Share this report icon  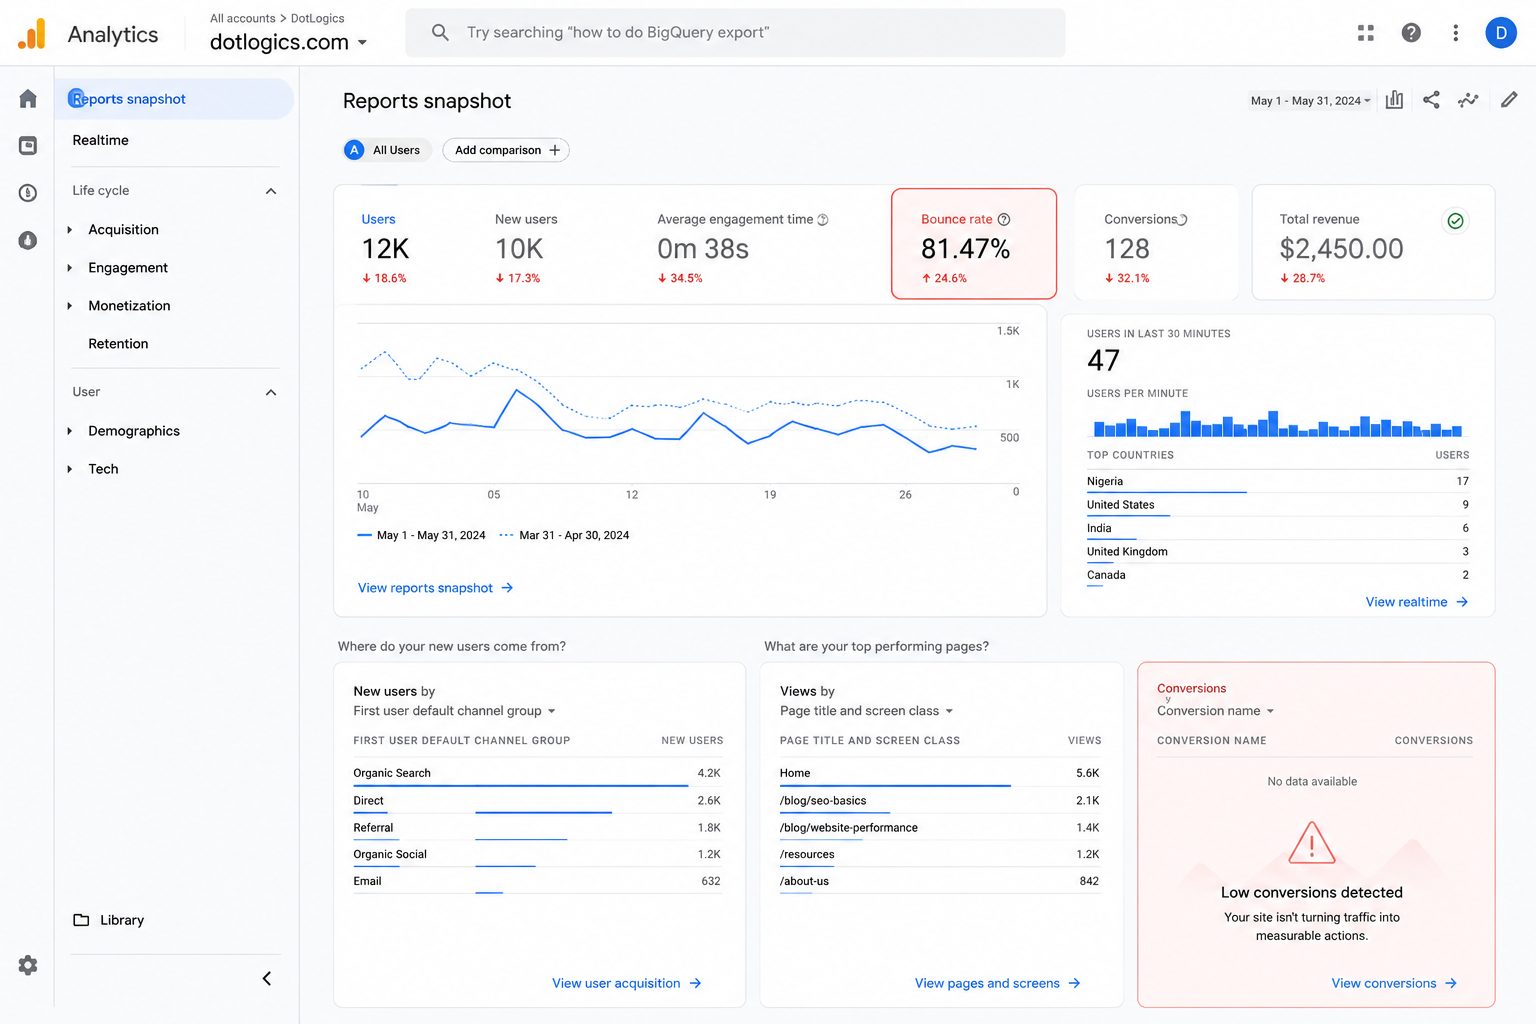1431,100
